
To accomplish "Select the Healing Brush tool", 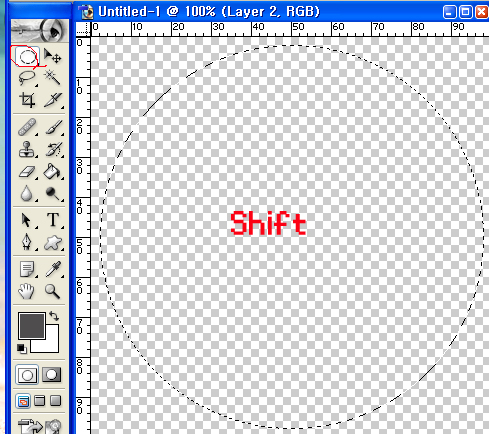I will (x=27, y=127).
